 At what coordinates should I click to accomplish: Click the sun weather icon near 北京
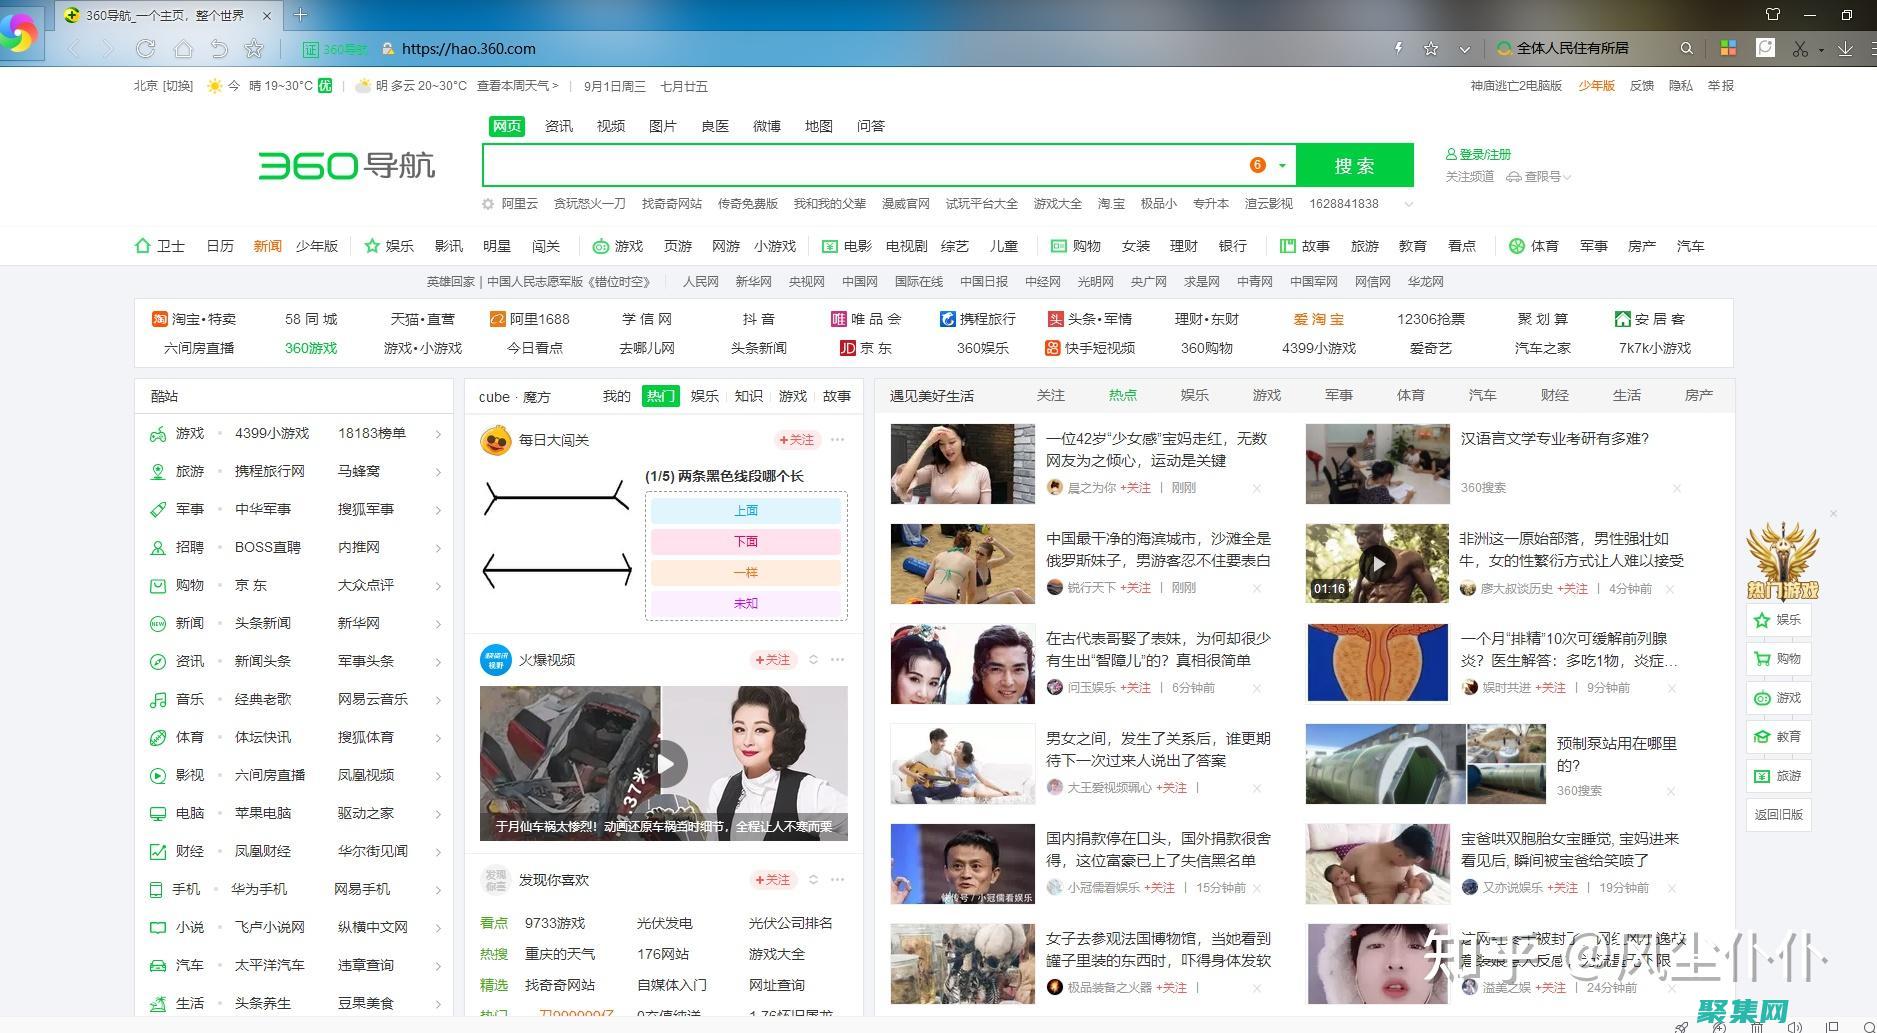tap(213, 86)
